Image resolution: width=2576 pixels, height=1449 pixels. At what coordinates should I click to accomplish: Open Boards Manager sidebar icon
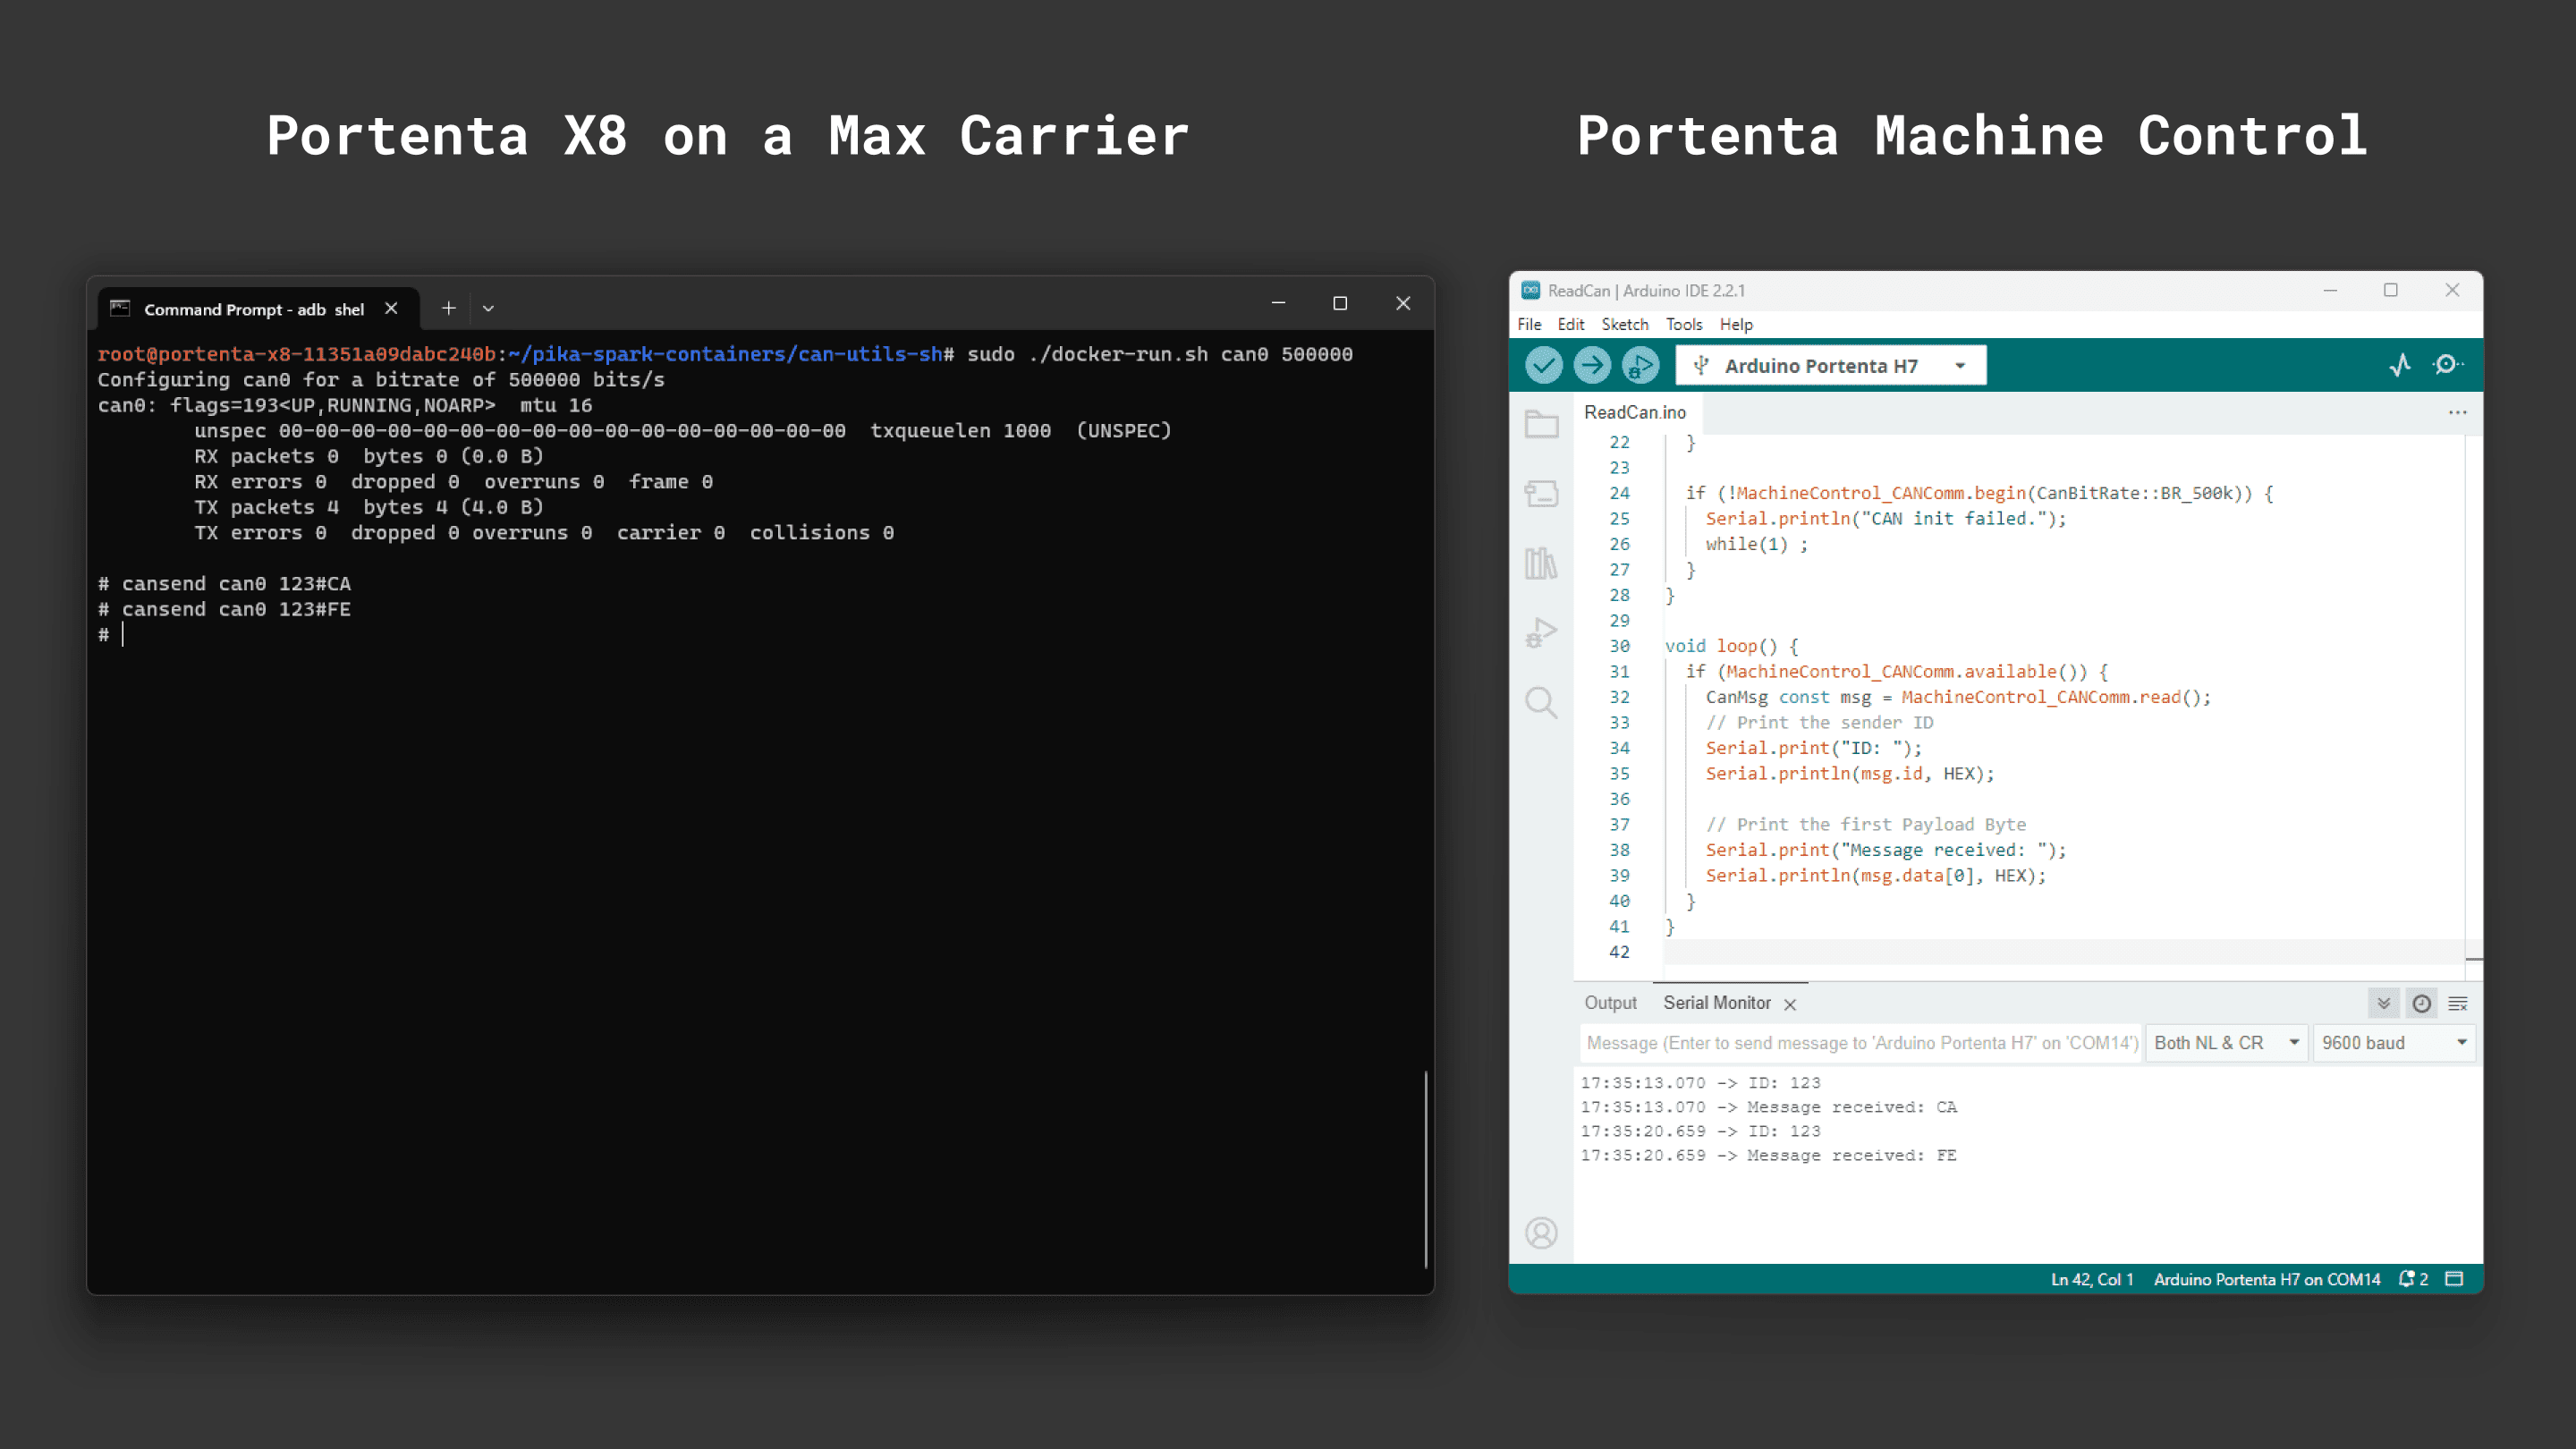pyautogui.click(x=1541, y=493)
